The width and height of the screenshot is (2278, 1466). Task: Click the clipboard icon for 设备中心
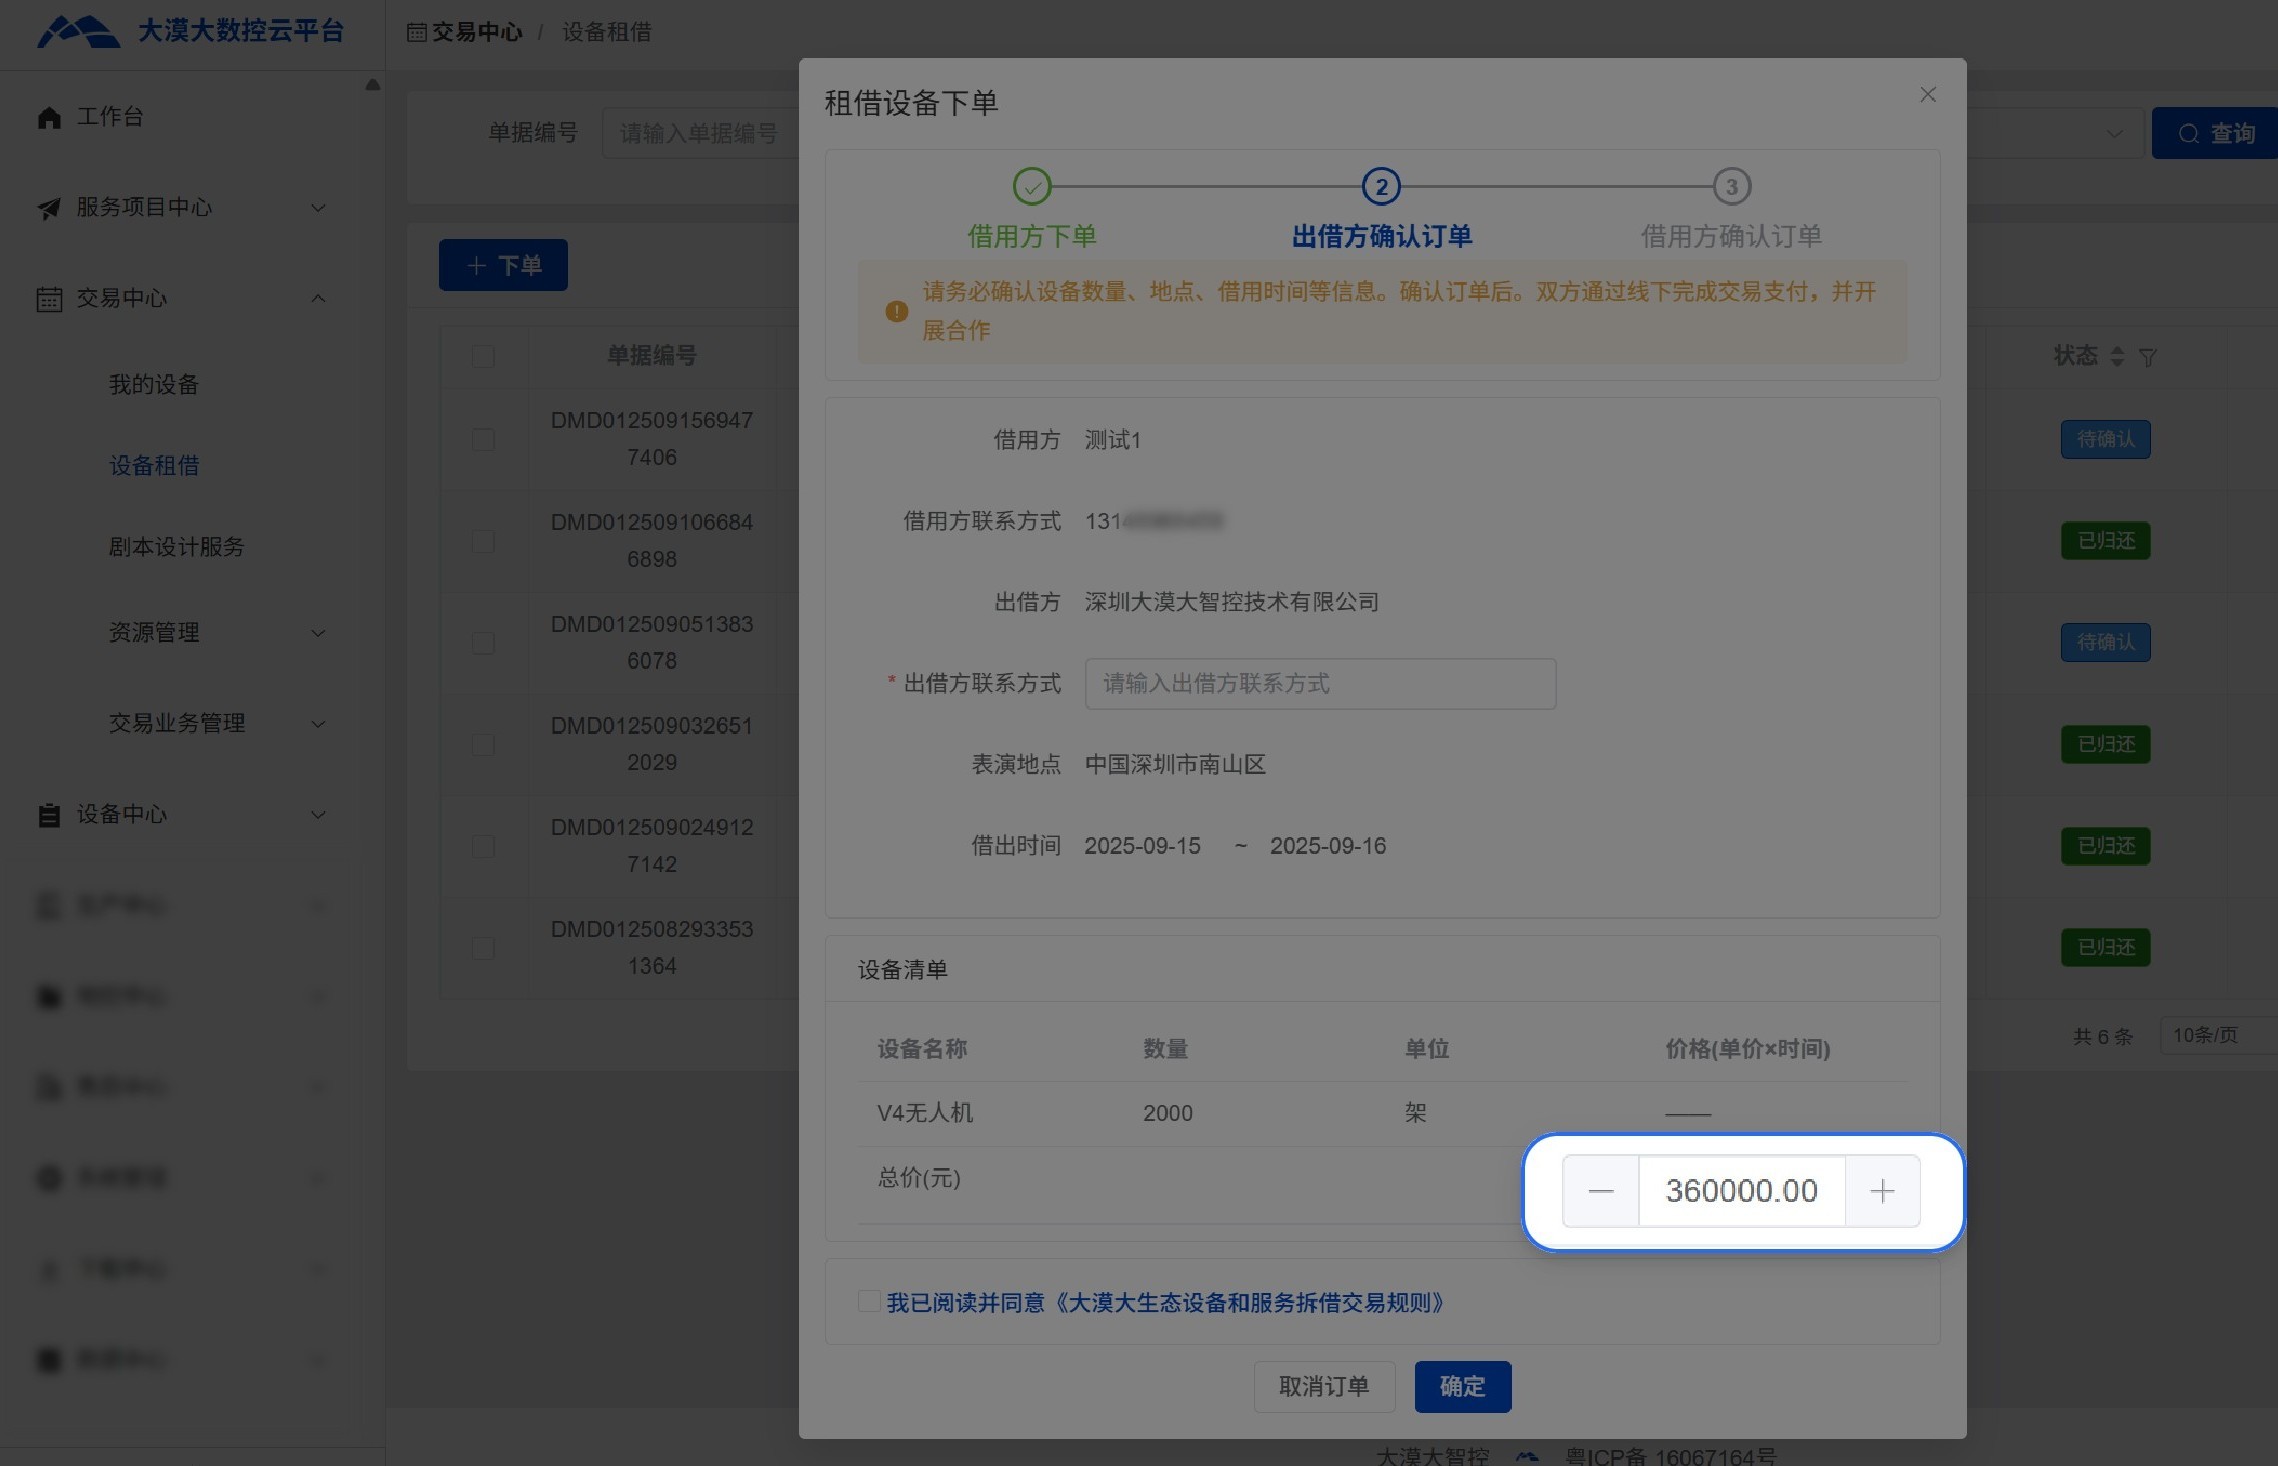pyautogui.click(x=49, y=815)
